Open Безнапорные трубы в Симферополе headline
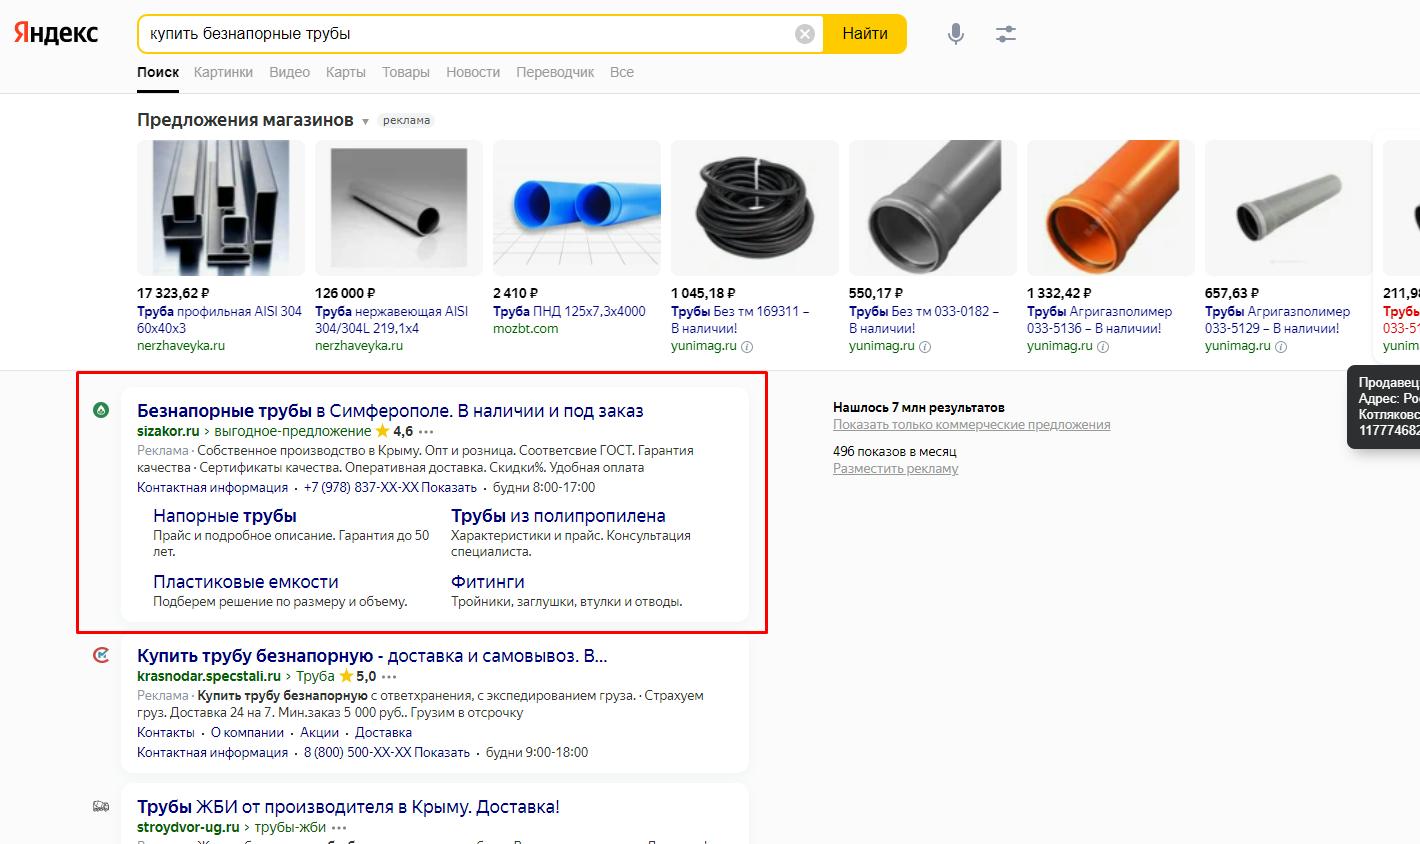The height and width of the screenshot is (844, 1420). [390, 411]
